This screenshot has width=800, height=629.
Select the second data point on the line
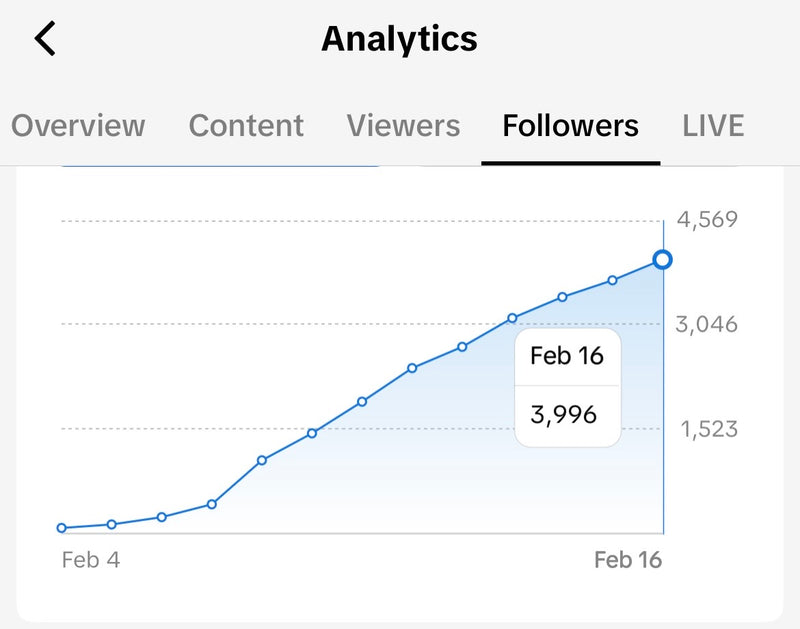(x=112, y=524)
